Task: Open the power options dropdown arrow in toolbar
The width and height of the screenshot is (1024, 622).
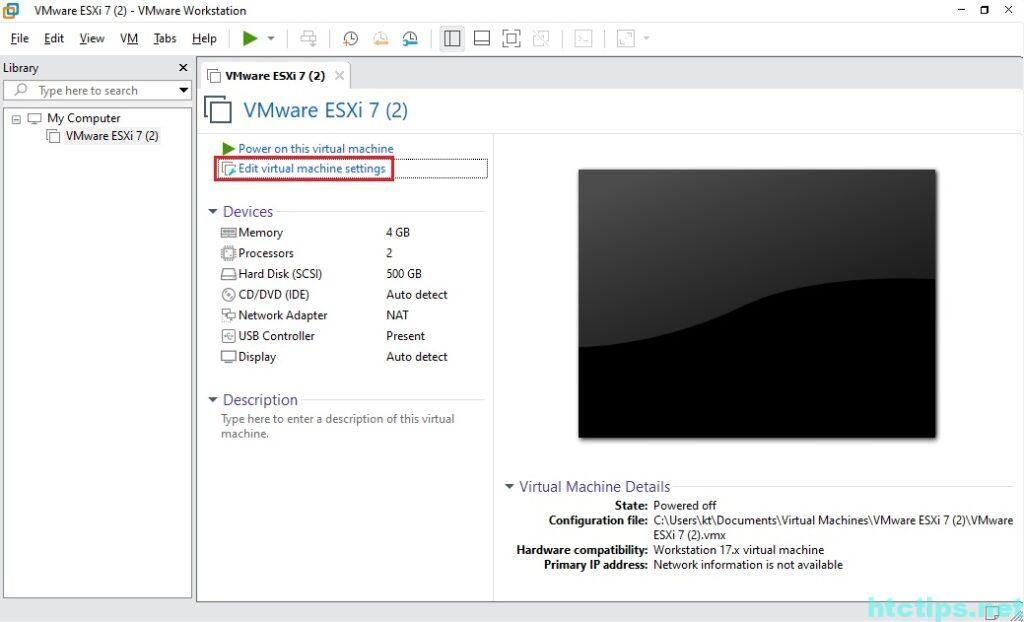Action: point(271,39)
